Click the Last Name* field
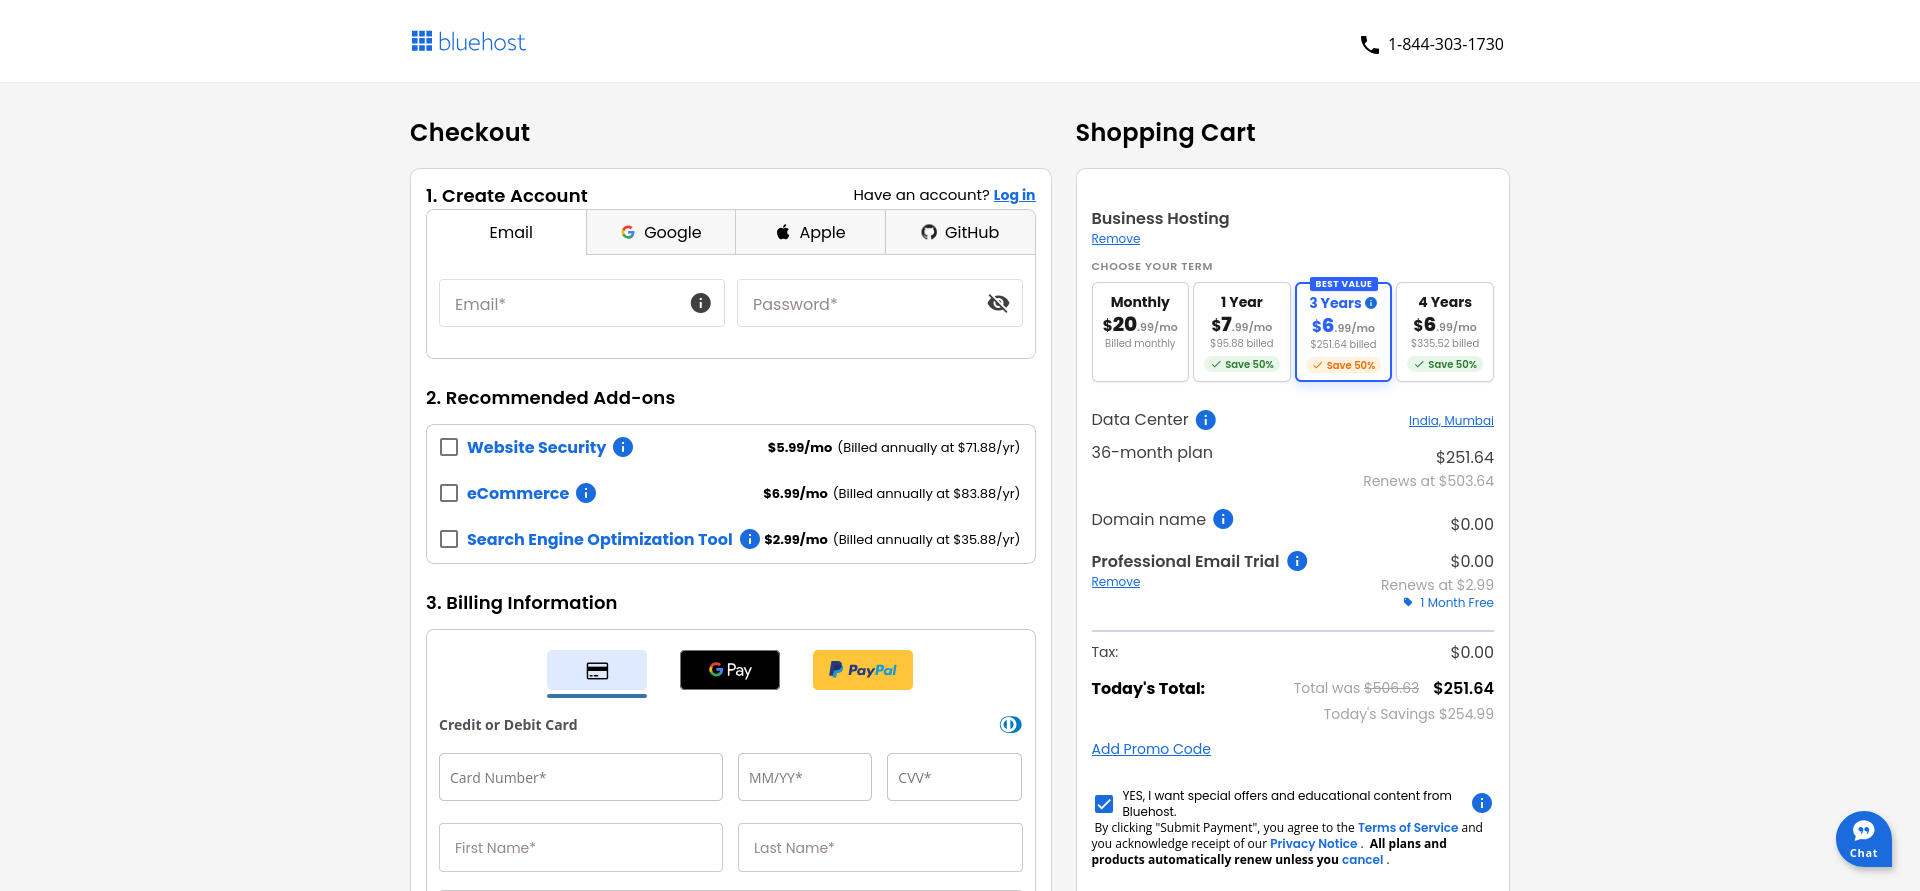Screen dimensions: 1920x891 (880, 847)
